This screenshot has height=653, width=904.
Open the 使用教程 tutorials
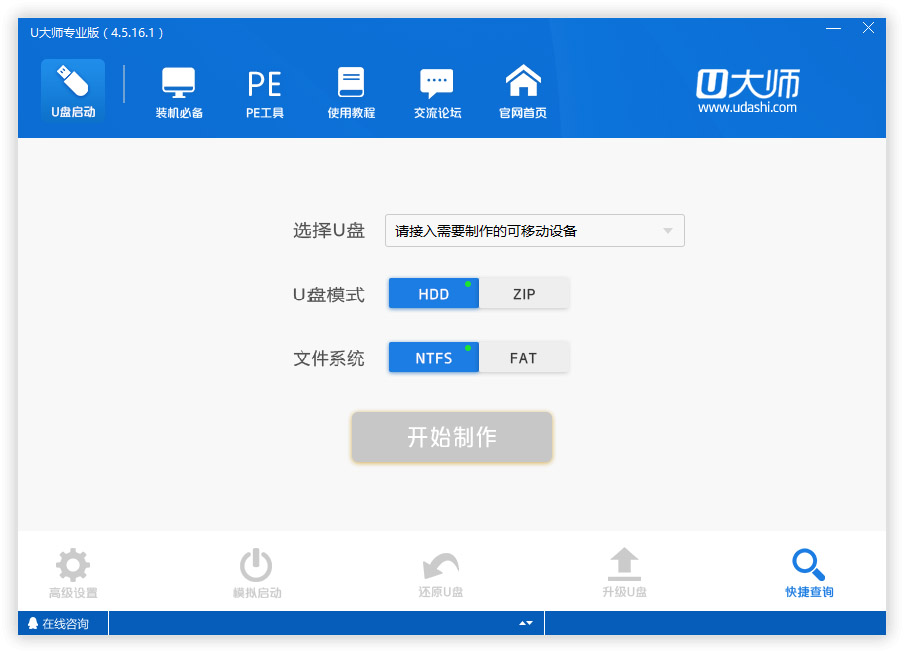click(350, 90)
